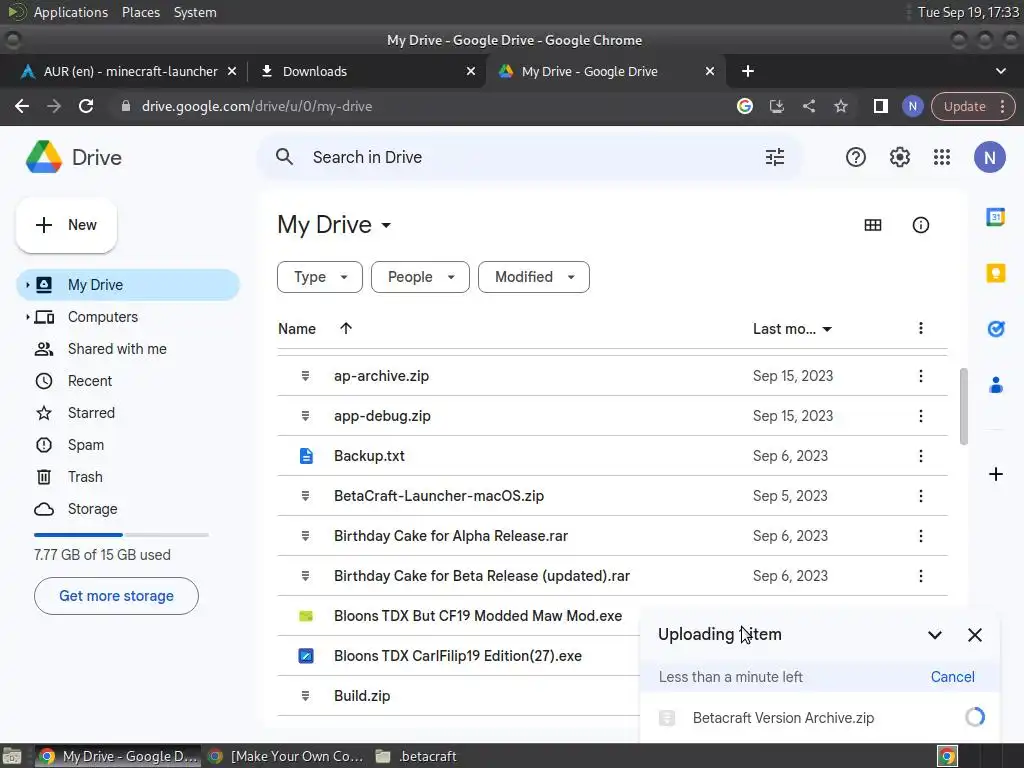
Task: Open advanced search filter options icon
Action: point(775,157)
